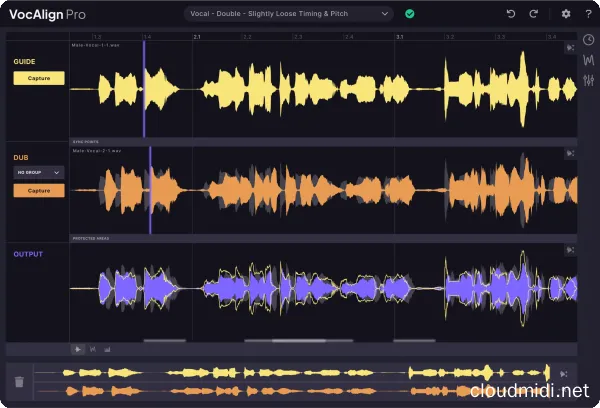Screen dimensions: 600x408
Task: Click the OUTPUT track label
Action: tap(28, 254)
